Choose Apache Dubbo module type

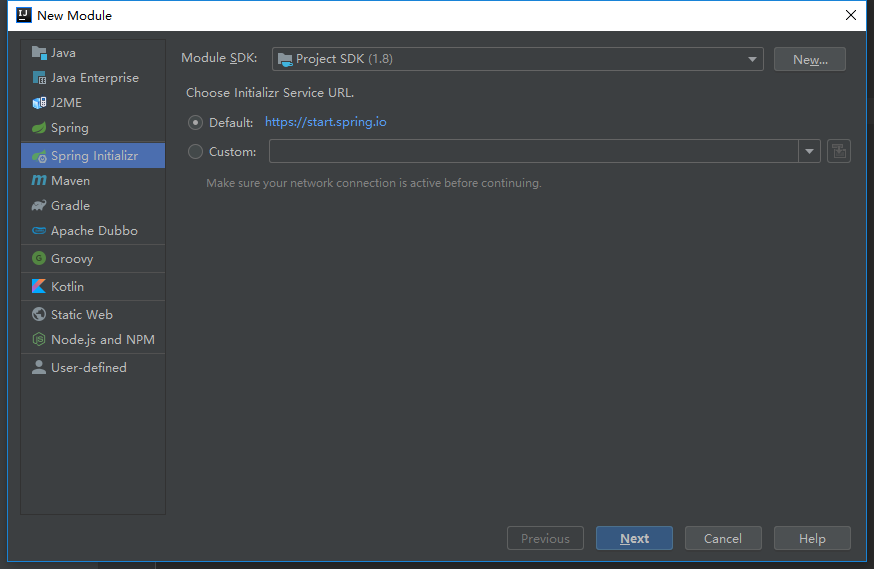[93, 231]
